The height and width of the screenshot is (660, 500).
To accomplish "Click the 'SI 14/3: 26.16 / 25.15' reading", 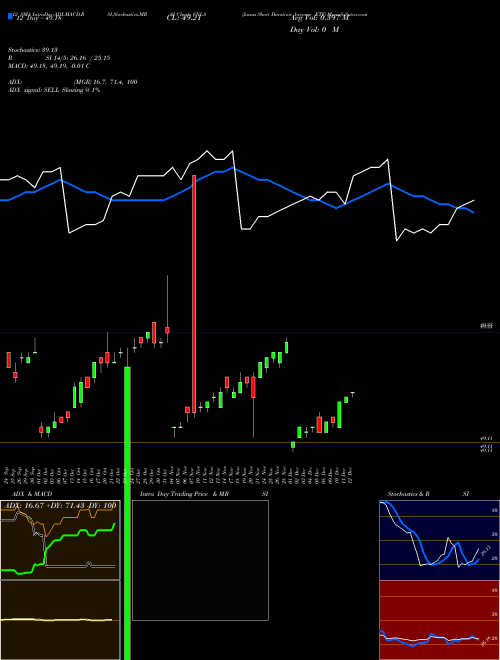I will click(x=78, y=58).
